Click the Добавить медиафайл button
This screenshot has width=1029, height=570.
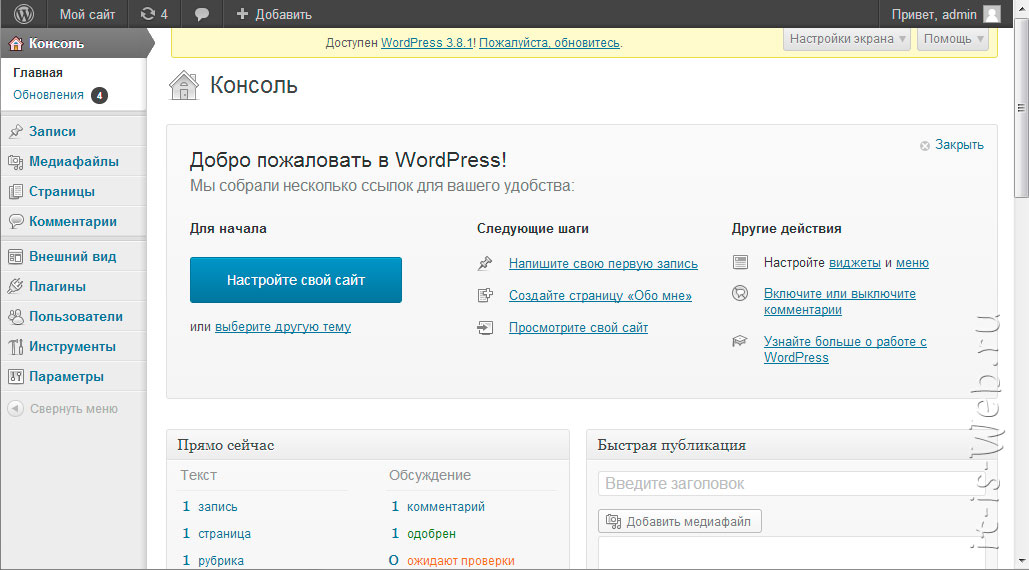[680, 521]
